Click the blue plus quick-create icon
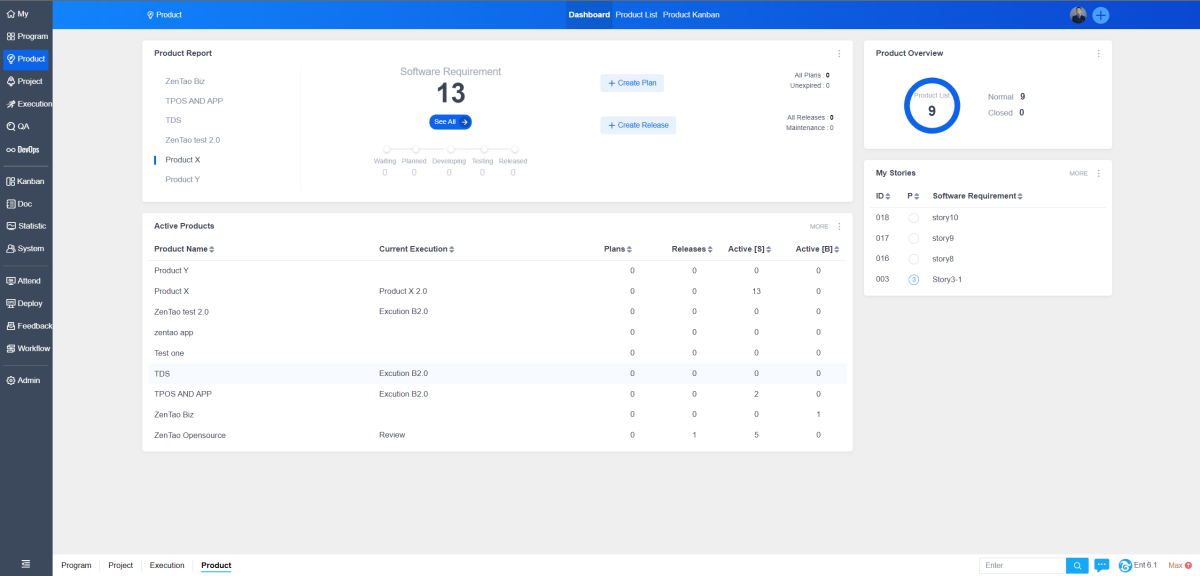This screenshot has width=1200, height=576. [1100, 15]
